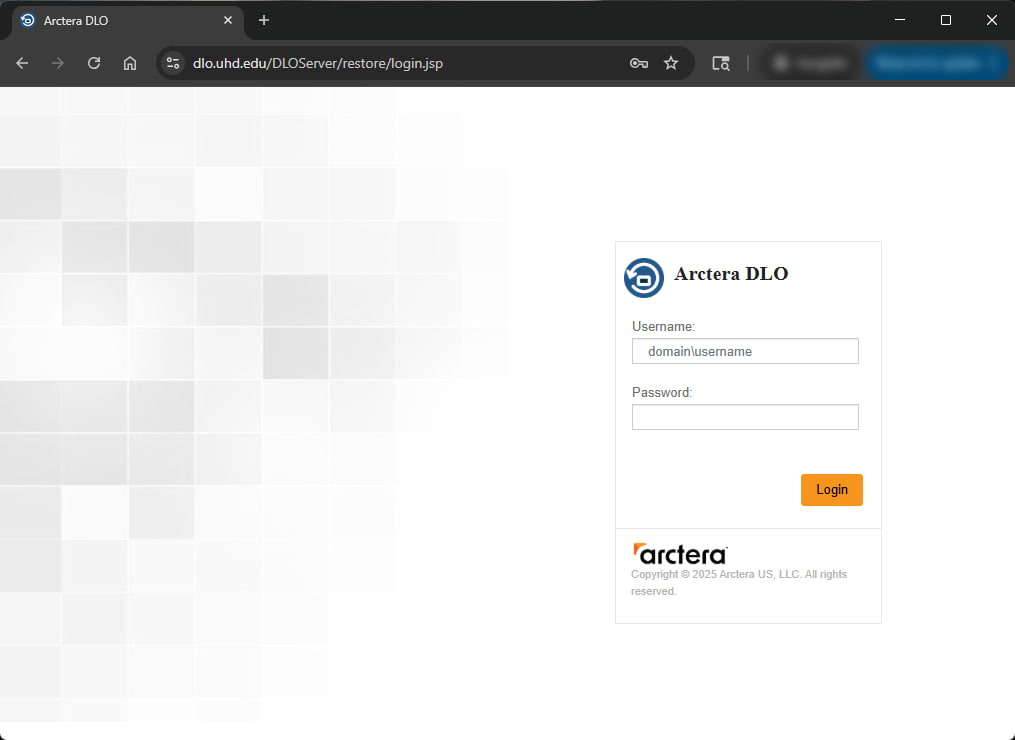Go to the browser home page
Screen dimensions: 1015x740
pyautogui.click(x=130, y=63)
